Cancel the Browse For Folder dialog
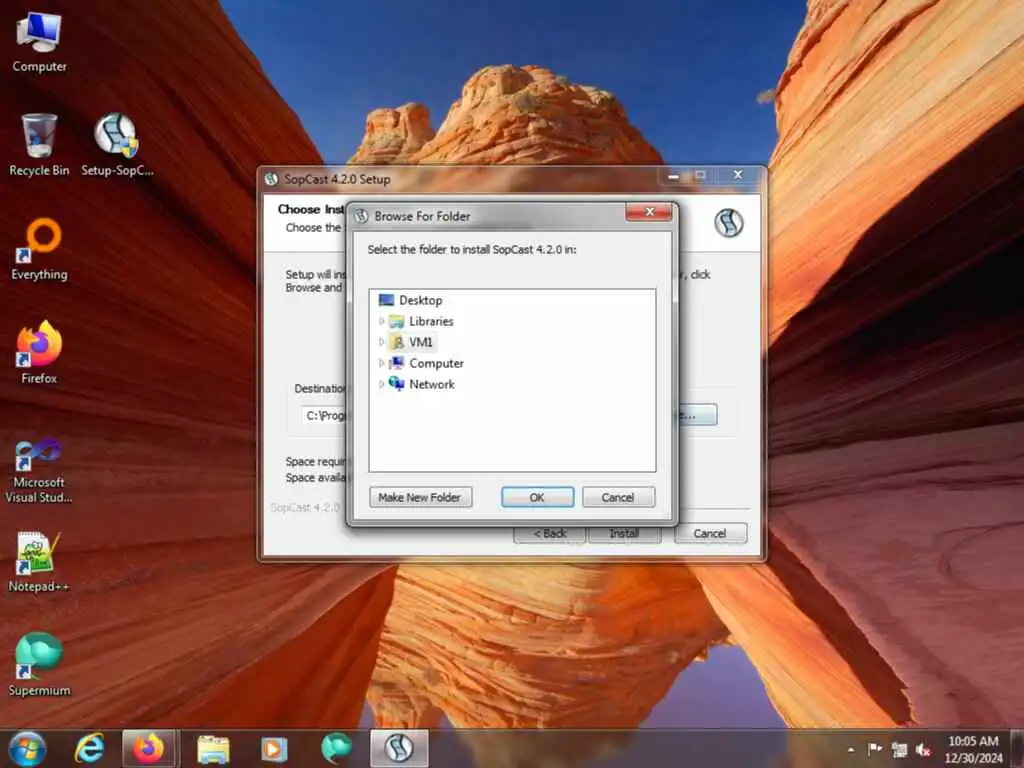 pos(618,498)
